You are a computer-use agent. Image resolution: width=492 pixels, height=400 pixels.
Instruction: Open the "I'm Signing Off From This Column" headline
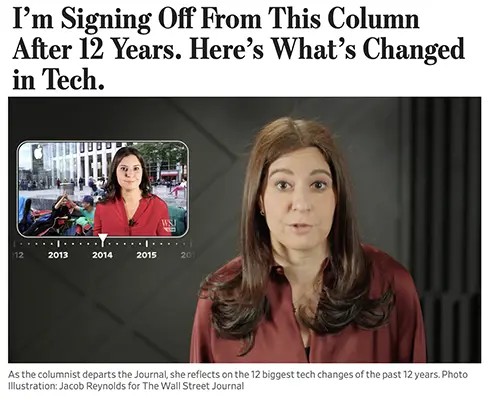[x=238, y=49]
